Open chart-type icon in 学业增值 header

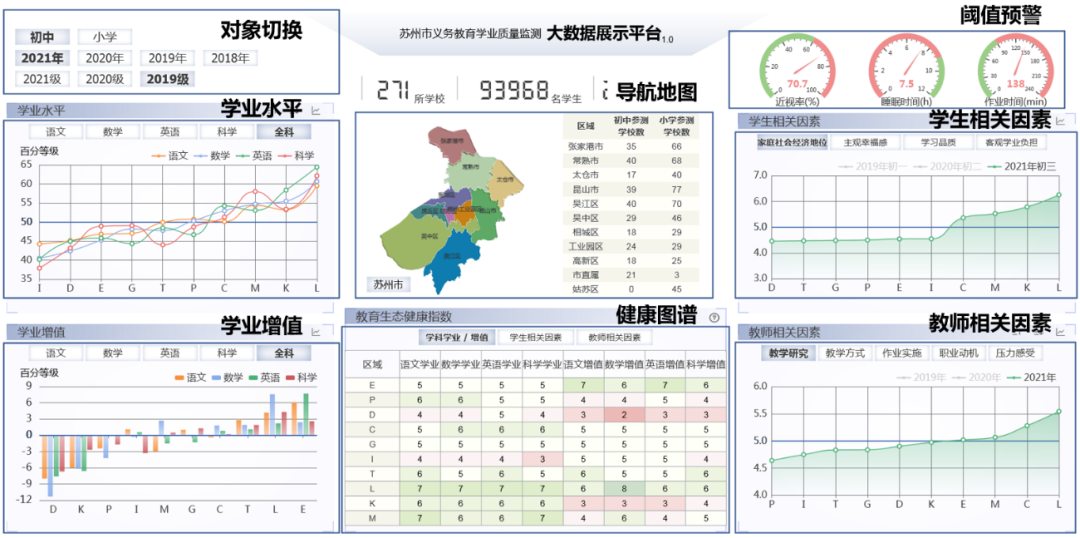317,332
